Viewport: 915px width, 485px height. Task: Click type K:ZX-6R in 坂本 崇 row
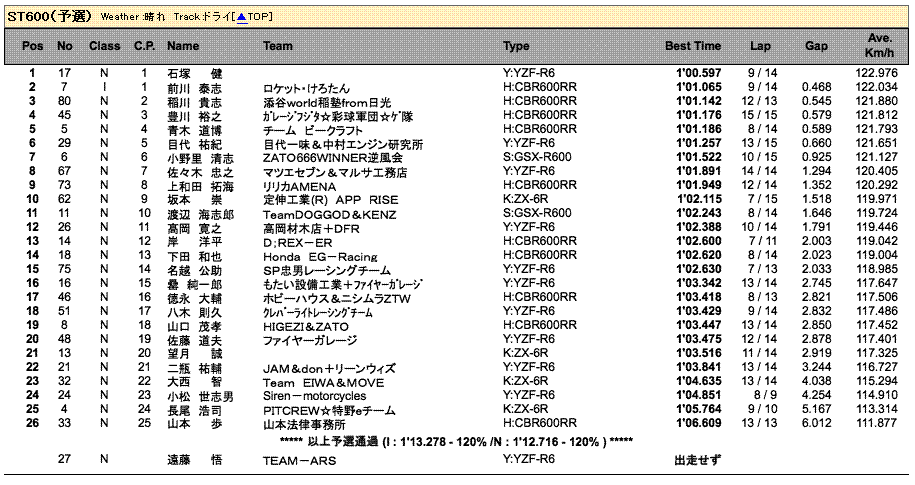point(526,199)
